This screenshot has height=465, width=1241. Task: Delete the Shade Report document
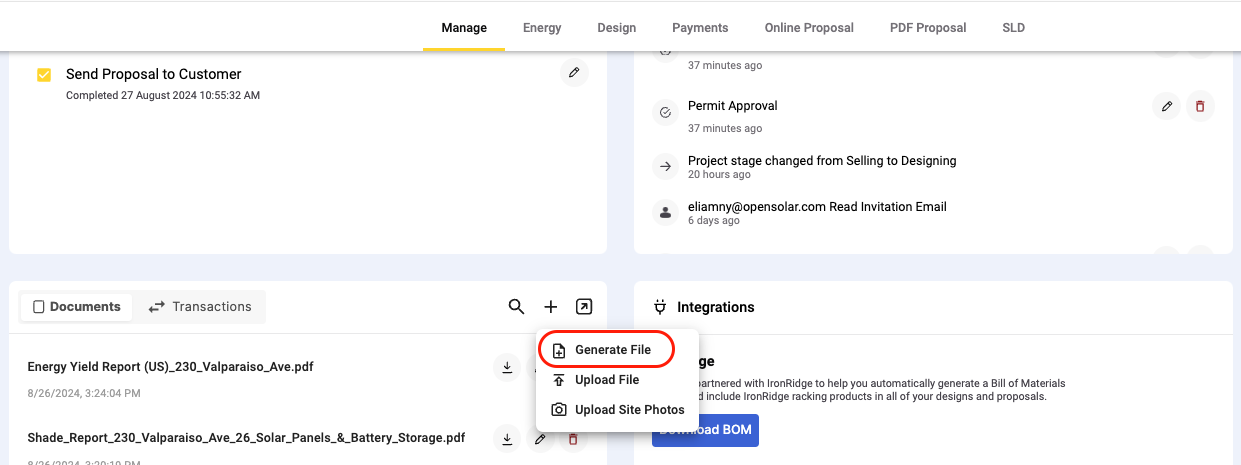pyautogui.click(x=573, y=438)
